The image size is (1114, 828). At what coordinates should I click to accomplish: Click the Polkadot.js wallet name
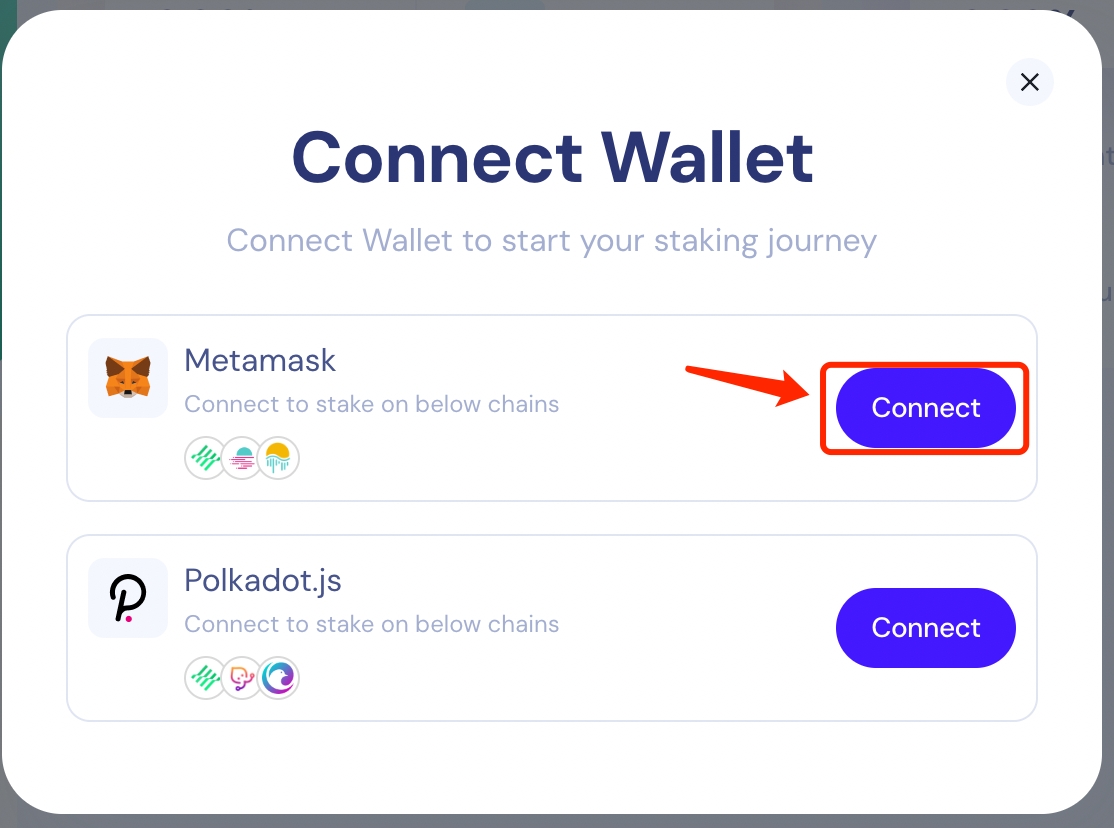(x=263, y=581)
